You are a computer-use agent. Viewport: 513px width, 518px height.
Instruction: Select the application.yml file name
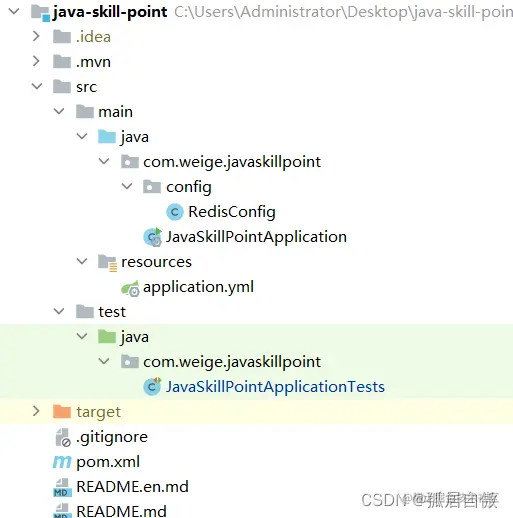pyautogui.click(x=199, y=287)
